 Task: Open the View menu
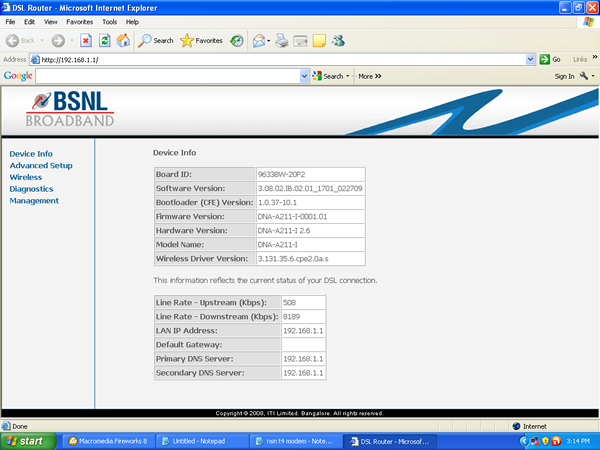click(x=51, y=22)
